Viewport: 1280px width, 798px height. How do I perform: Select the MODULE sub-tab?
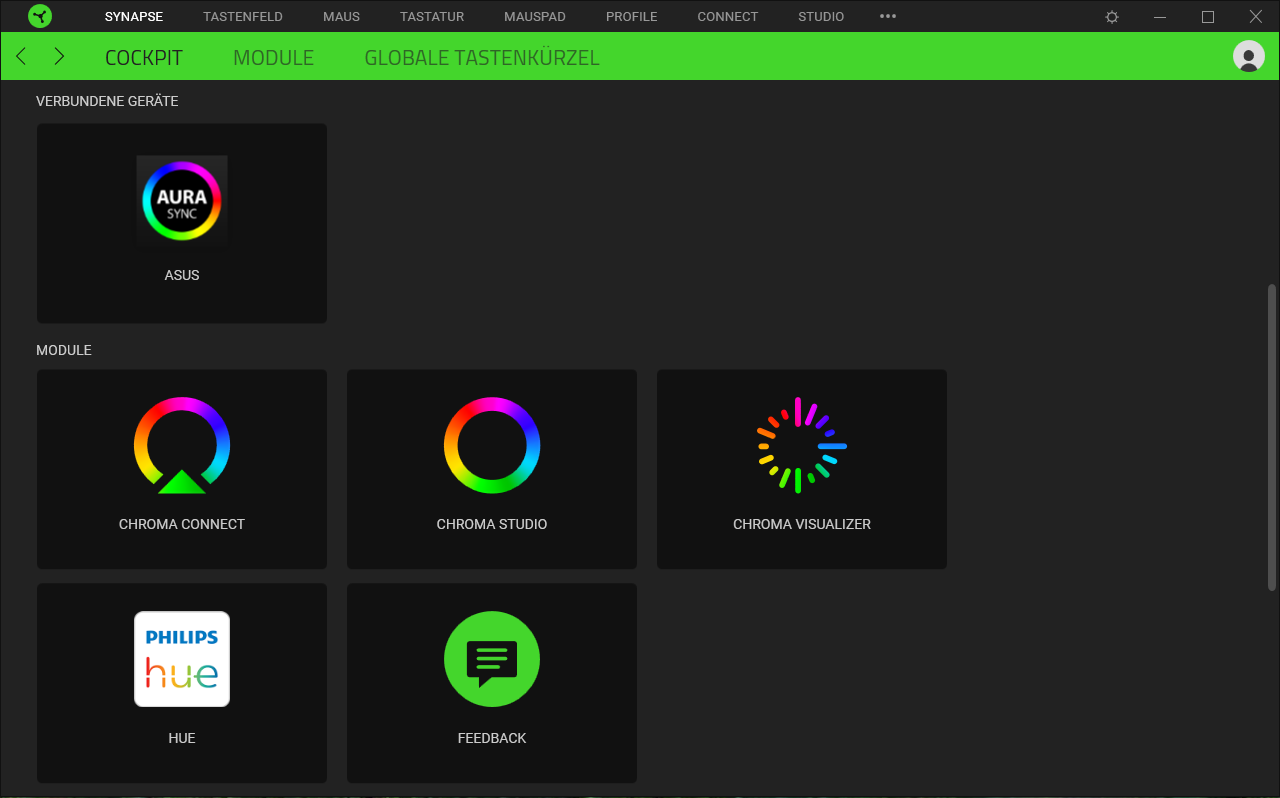274,58
